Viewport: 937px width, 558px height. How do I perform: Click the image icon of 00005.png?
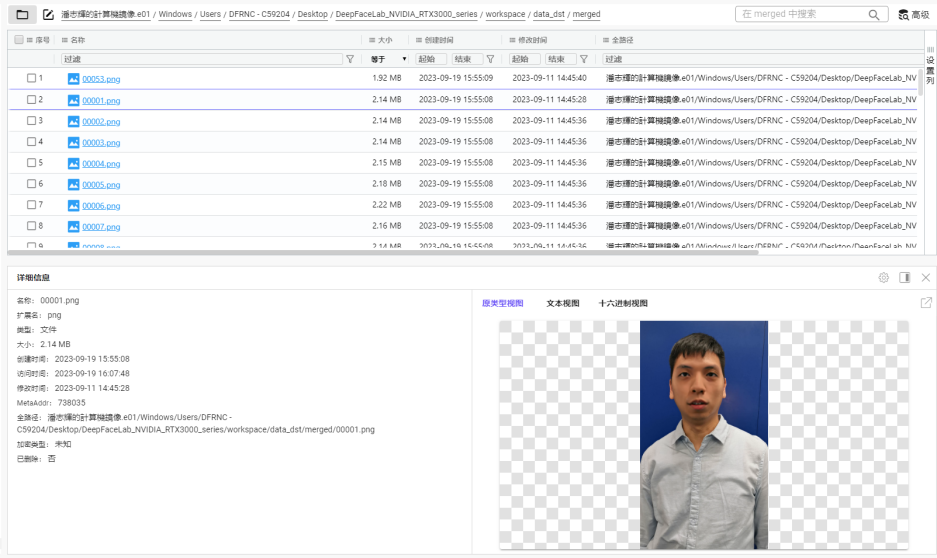click(x=74, y=185)
